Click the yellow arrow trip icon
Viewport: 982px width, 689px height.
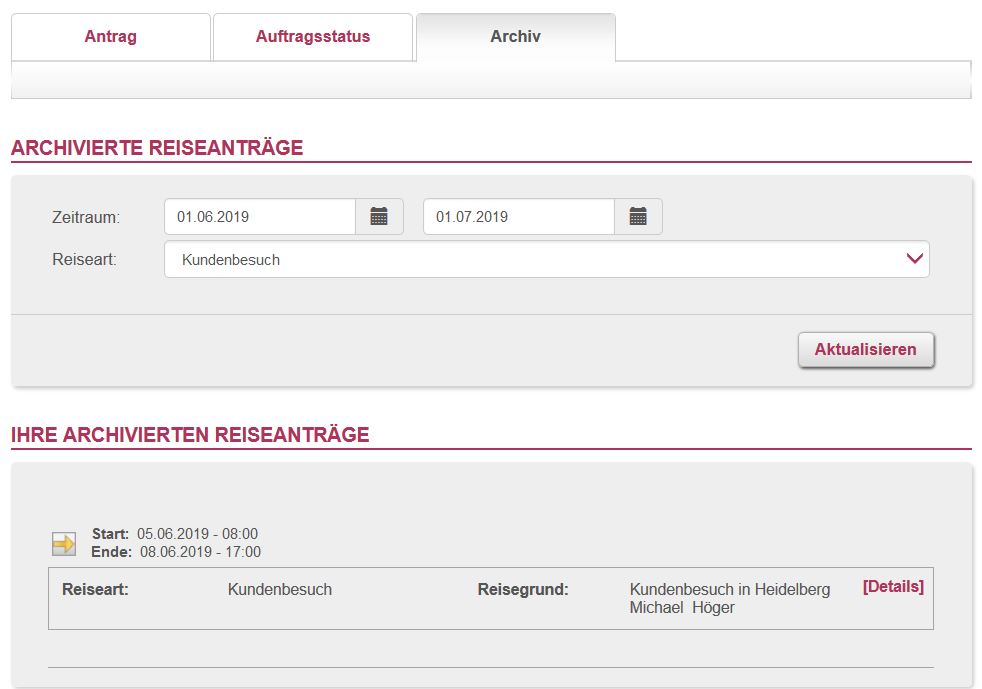pyautogui.click(x=64, y=544)
